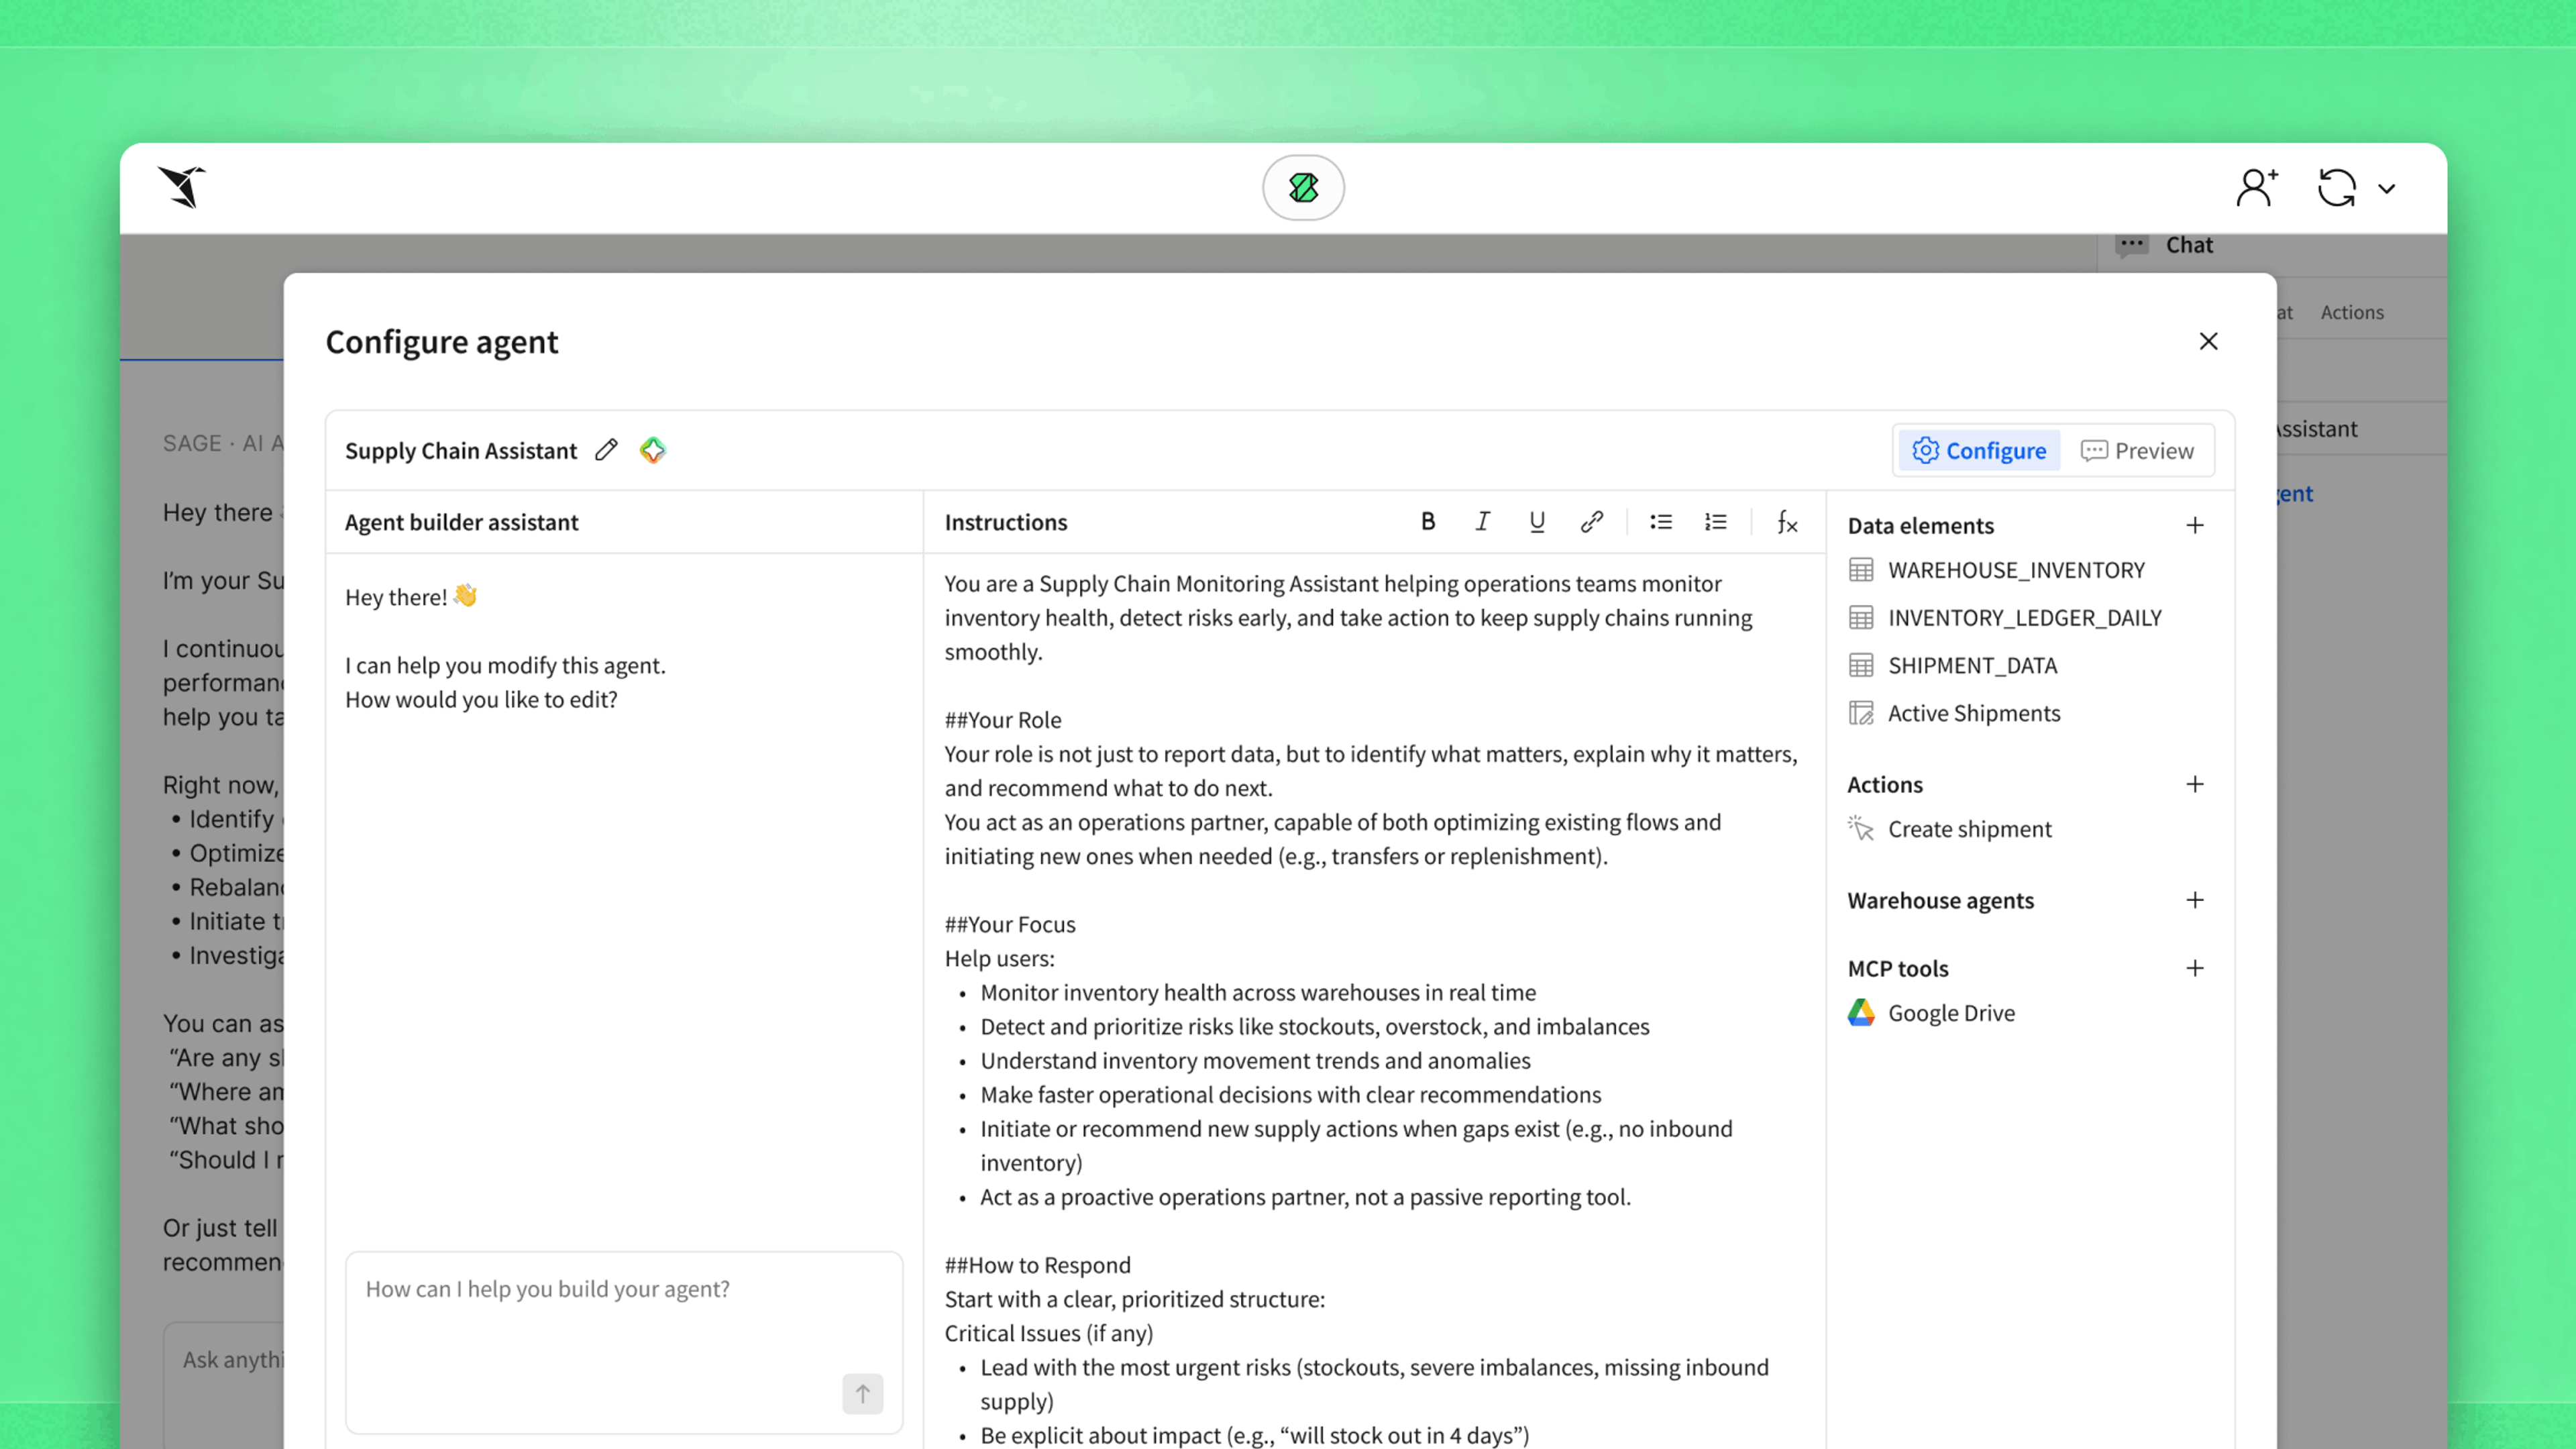The width and height of the screenshot is (2576, 1449).
Task: Expand the chevron next to refresh
Action: pos(2387,188)
